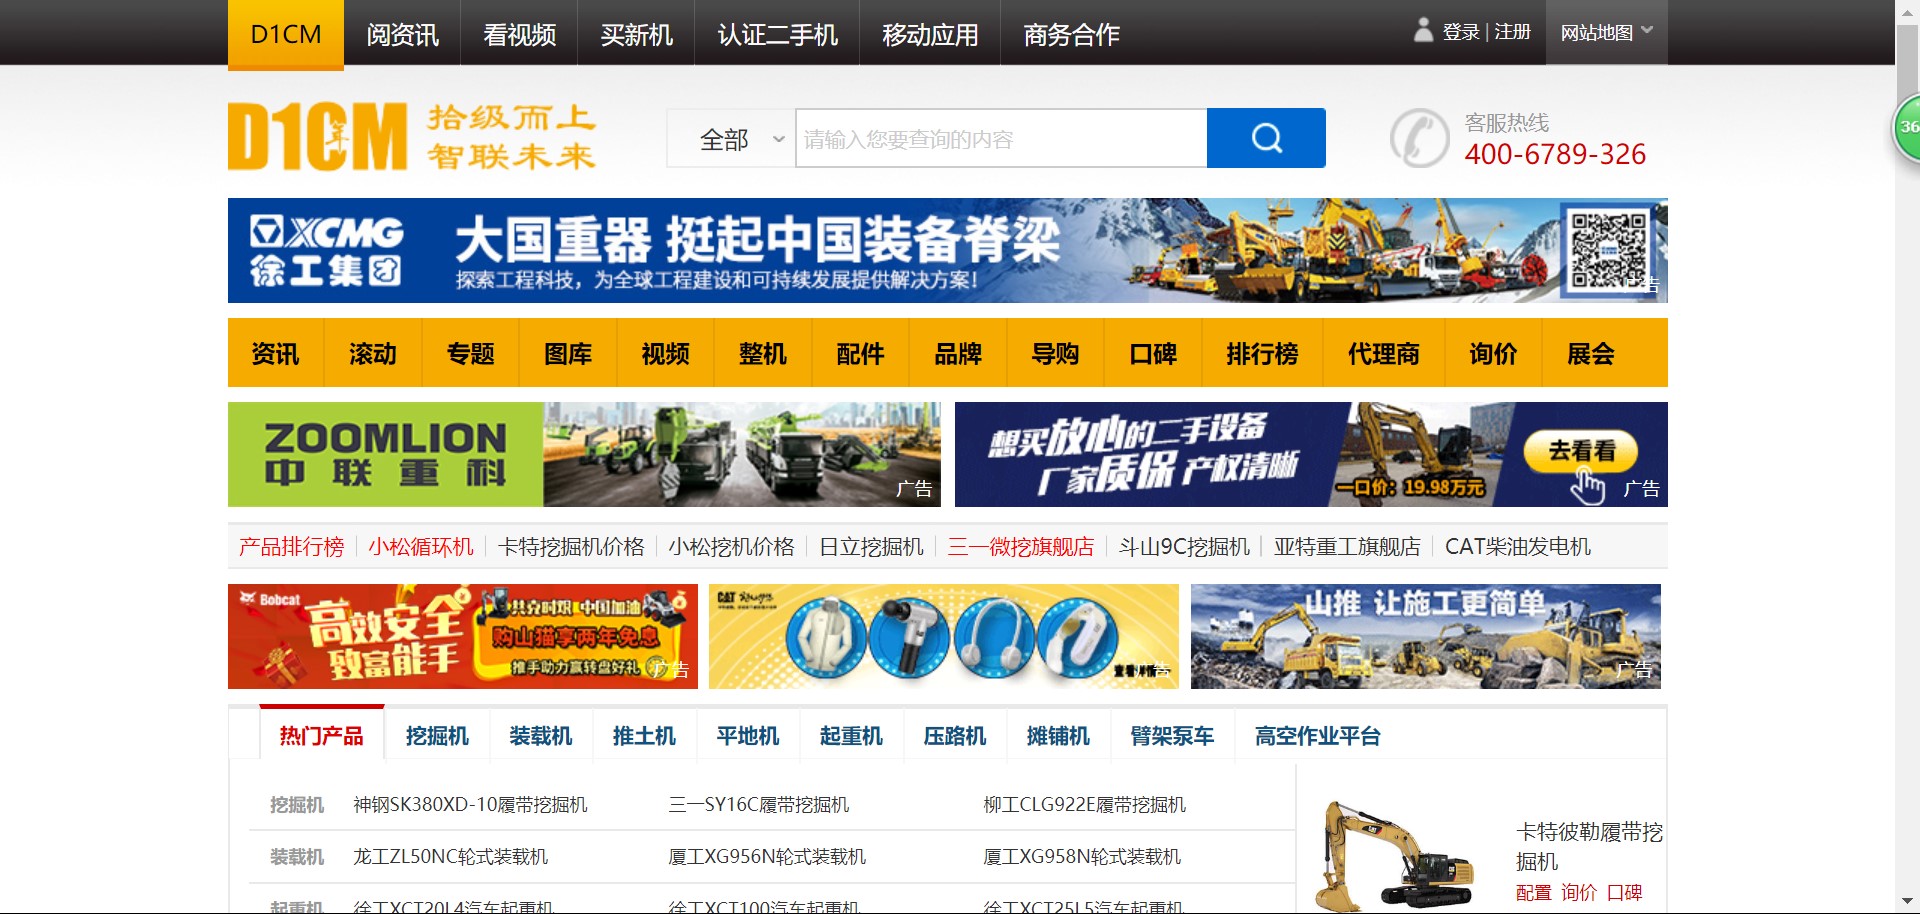The image size is (1920, 914).
Task: Switch to the 平地机 product tab
Action: (x=747, y=736)
